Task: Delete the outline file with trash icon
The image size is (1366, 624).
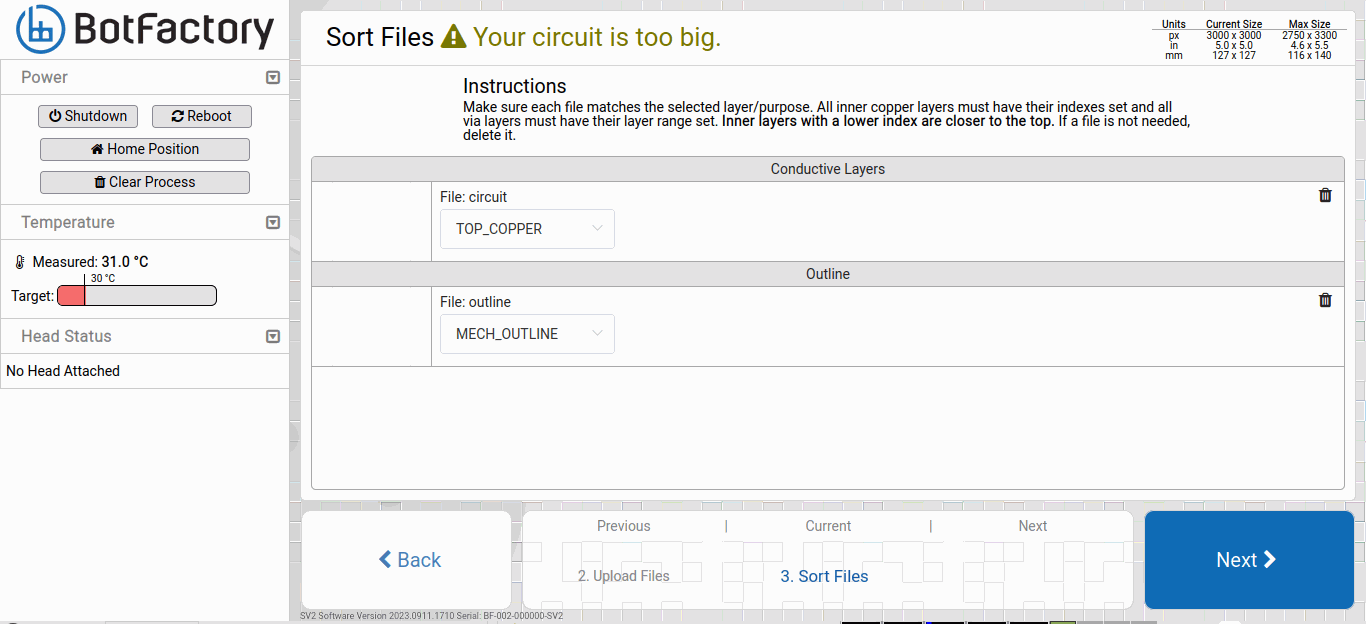Action: 1325,300
